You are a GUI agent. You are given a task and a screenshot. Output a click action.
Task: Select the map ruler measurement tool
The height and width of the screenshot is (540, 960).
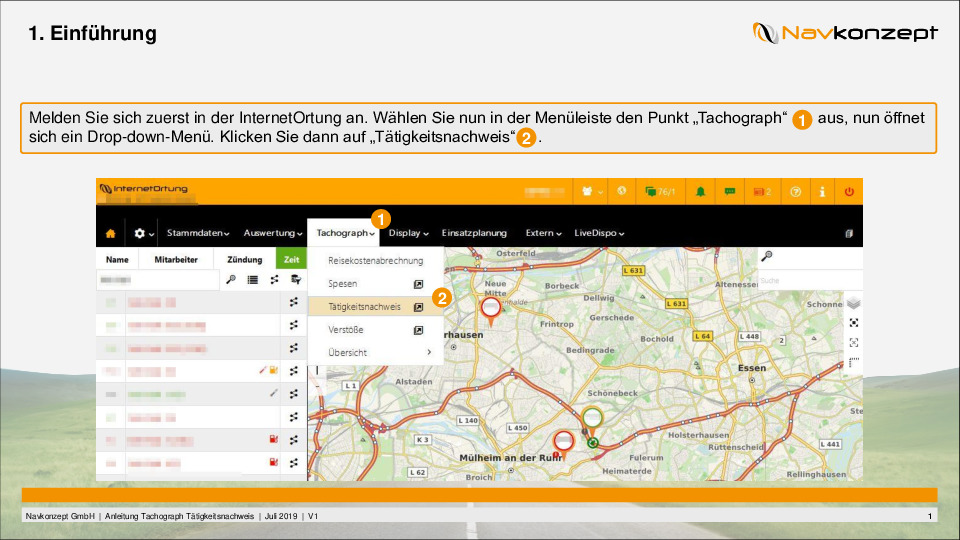point(854,362)
